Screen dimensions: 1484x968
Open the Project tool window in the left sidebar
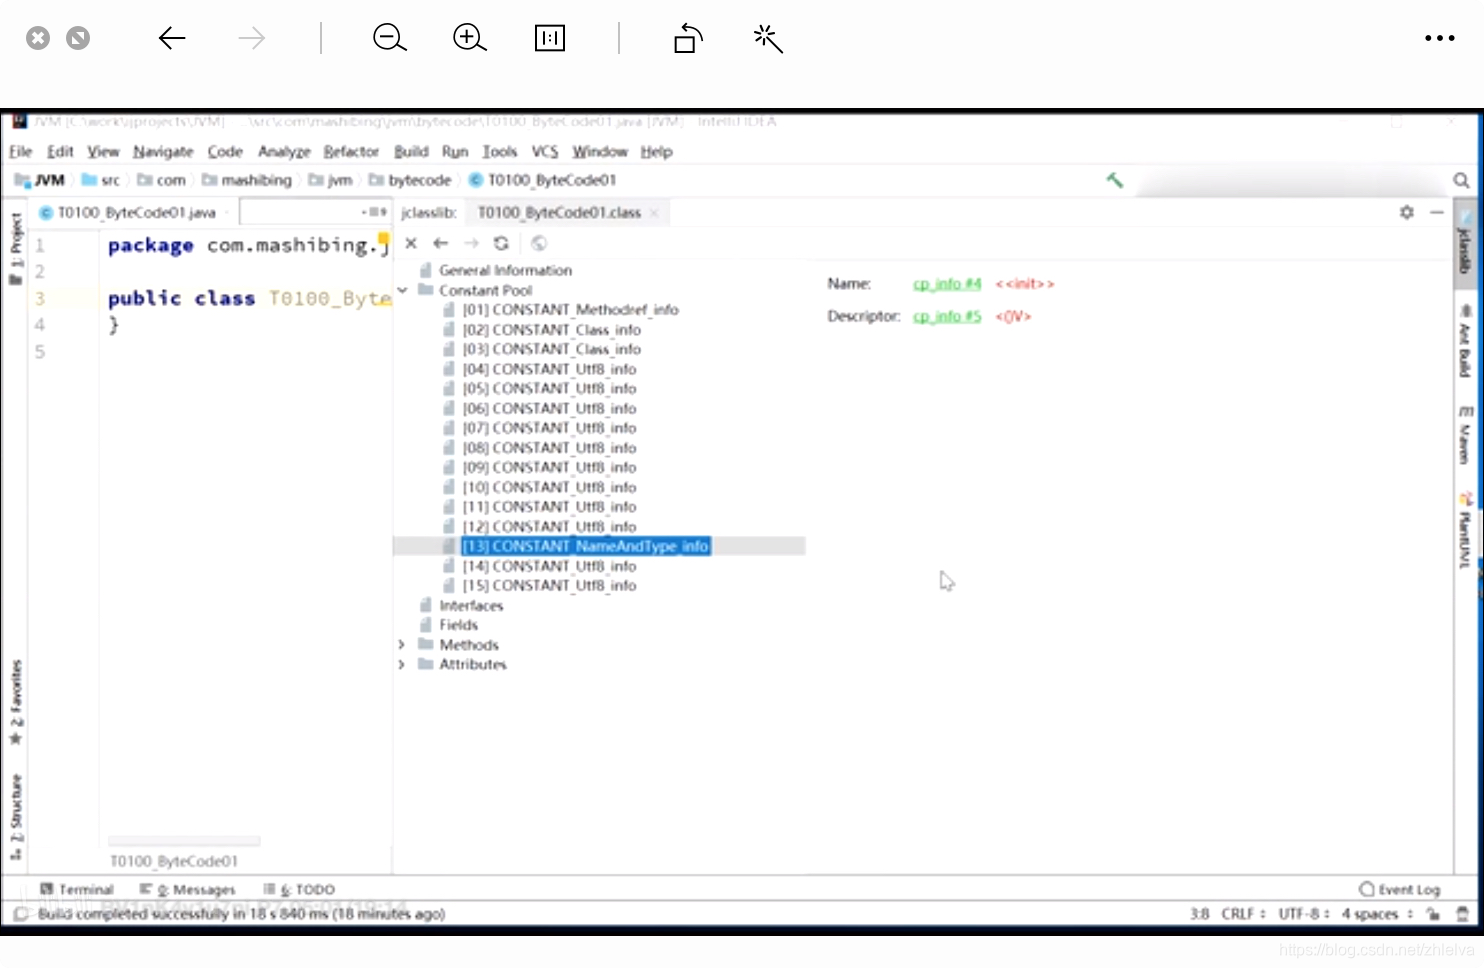tap(16, 248)
